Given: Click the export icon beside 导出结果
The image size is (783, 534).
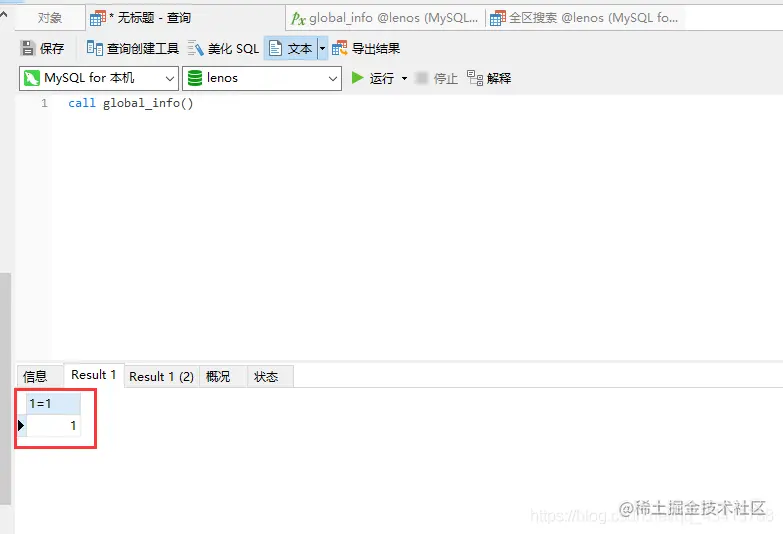Looking at the screenshot, I should coord(340,48).
